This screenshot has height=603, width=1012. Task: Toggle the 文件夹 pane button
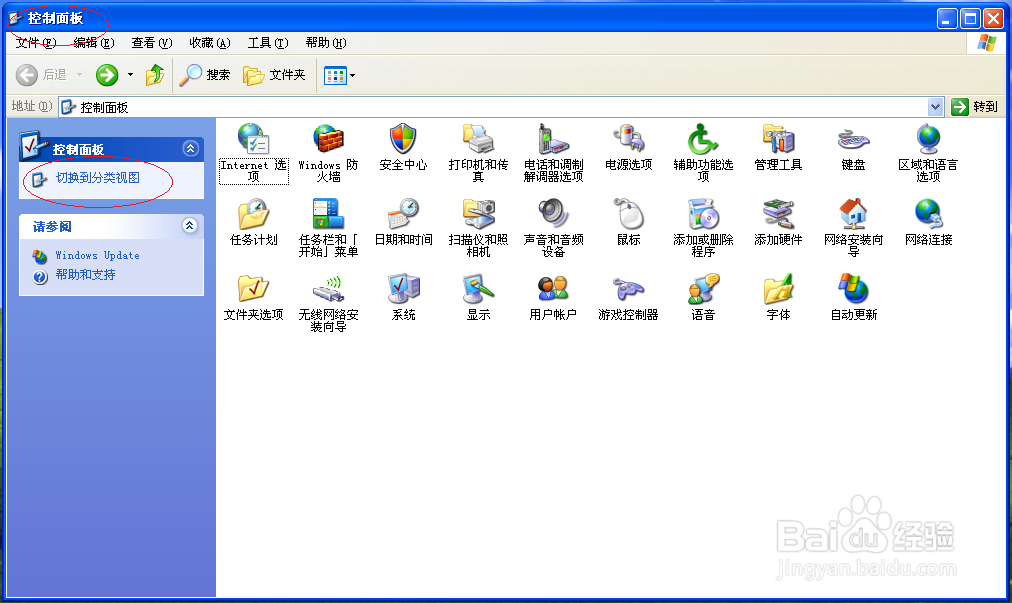click(274, 75)
